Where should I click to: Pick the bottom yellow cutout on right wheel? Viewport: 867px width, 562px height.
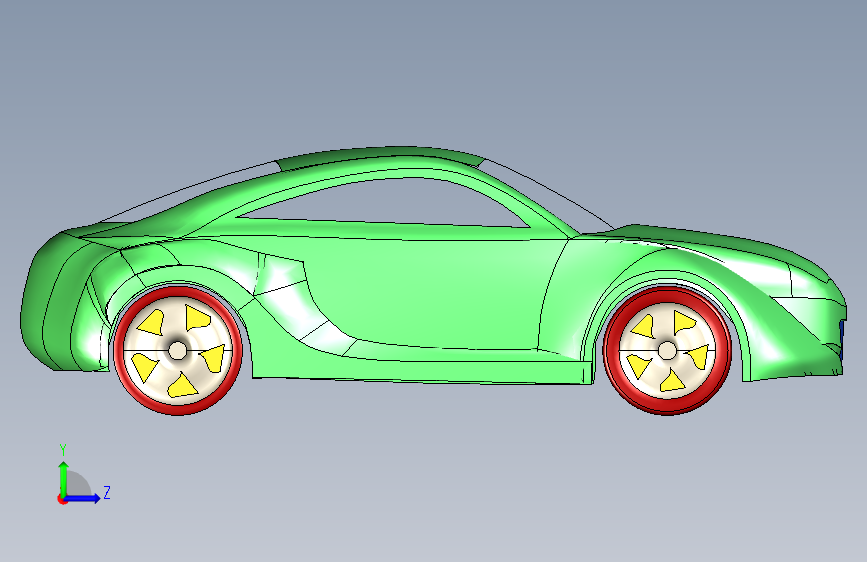point(672,381)
